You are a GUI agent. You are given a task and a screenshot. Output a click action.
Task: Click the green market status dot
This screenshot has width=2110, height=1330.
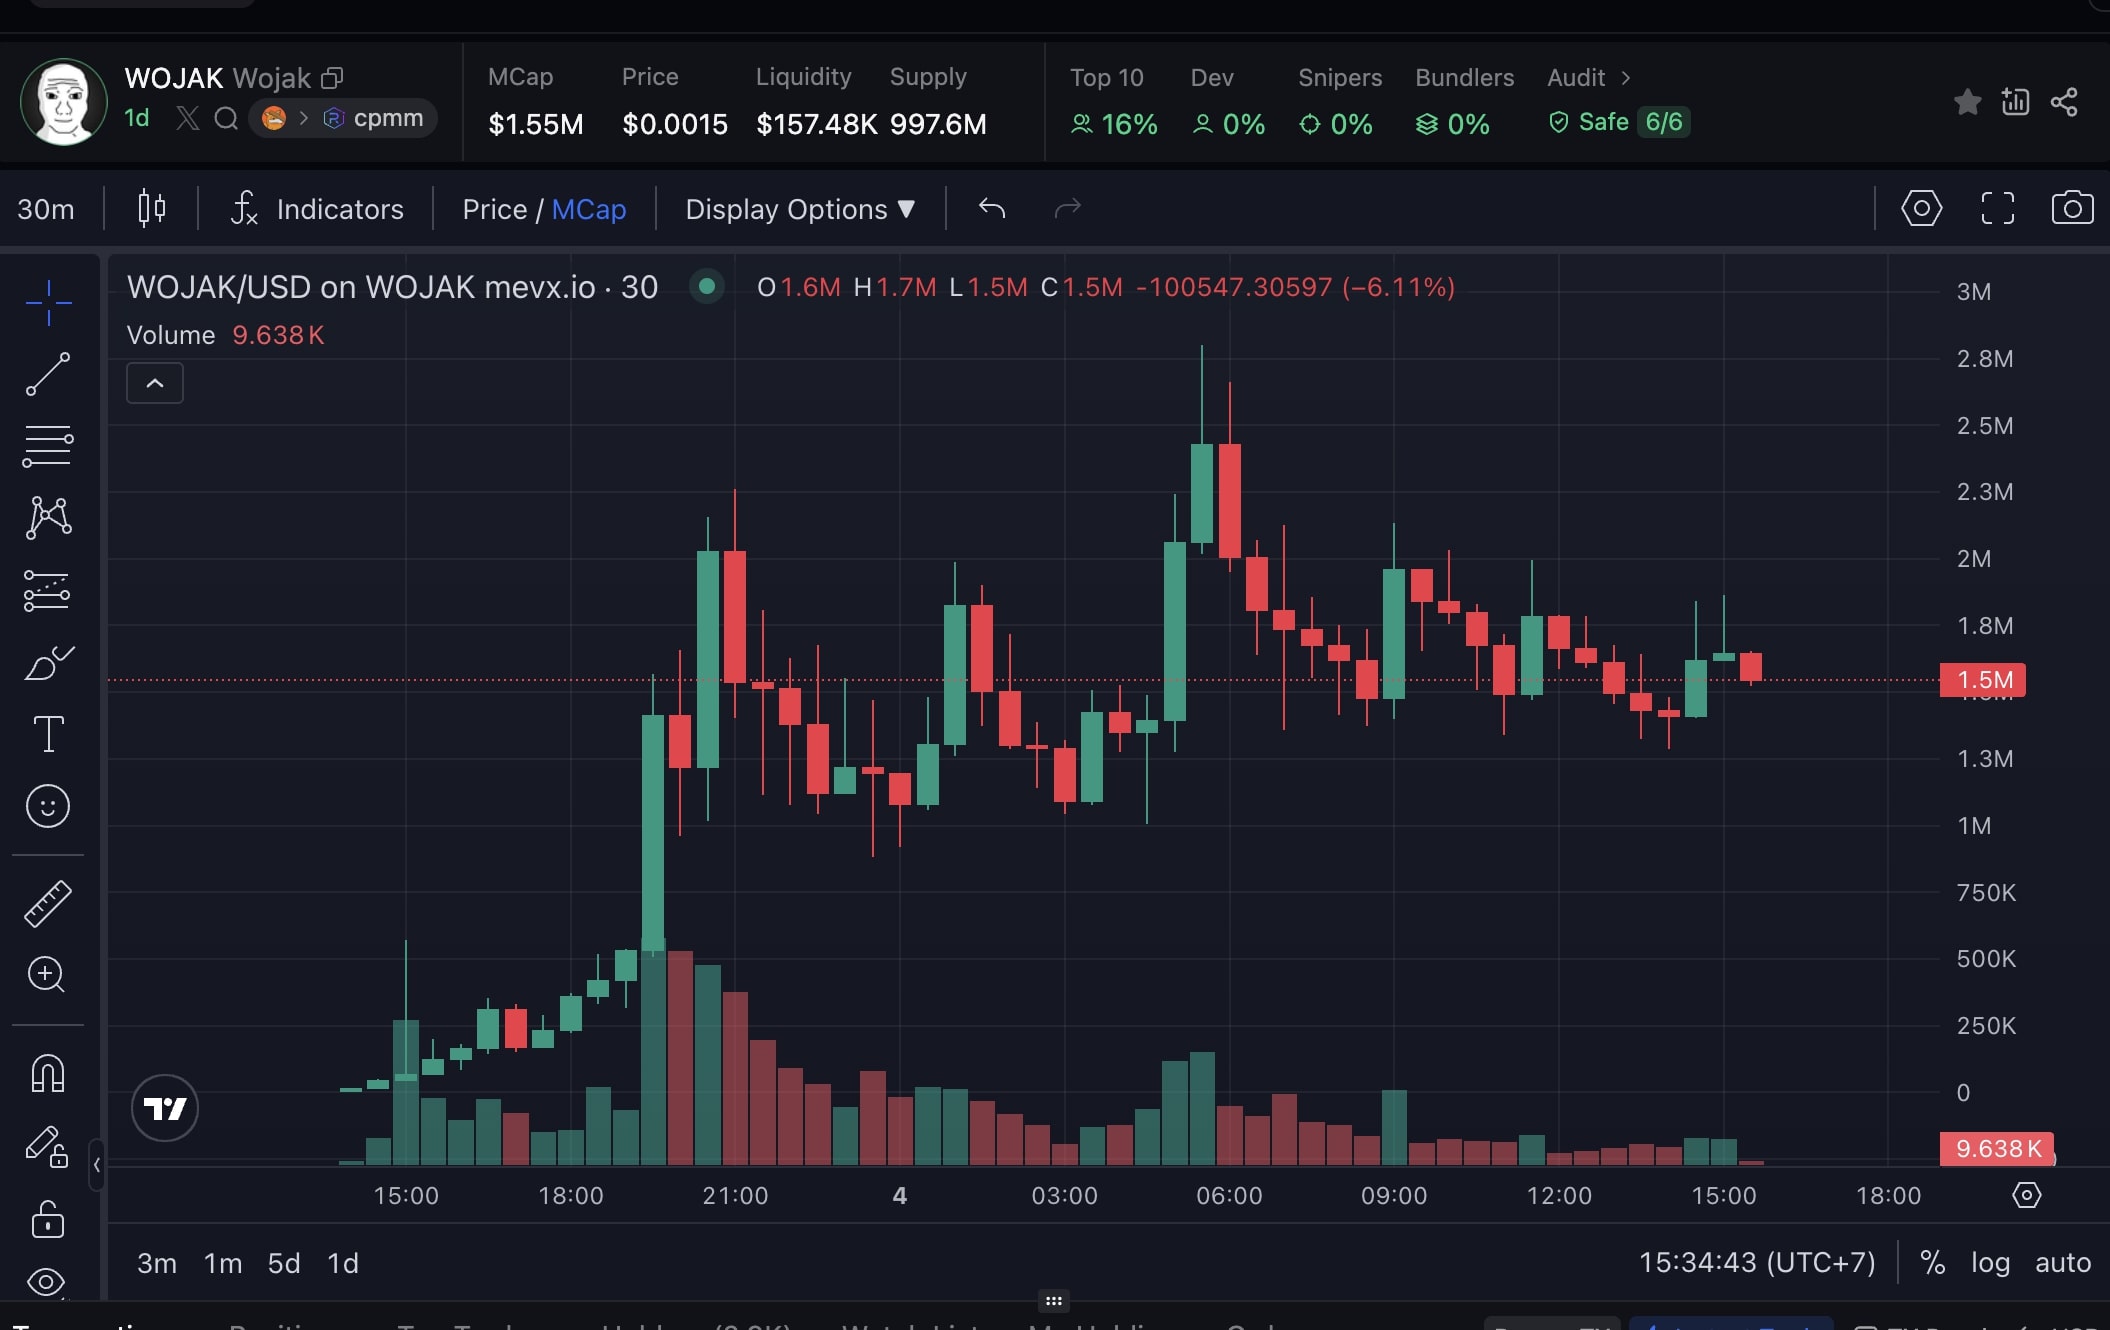[707, 287]
